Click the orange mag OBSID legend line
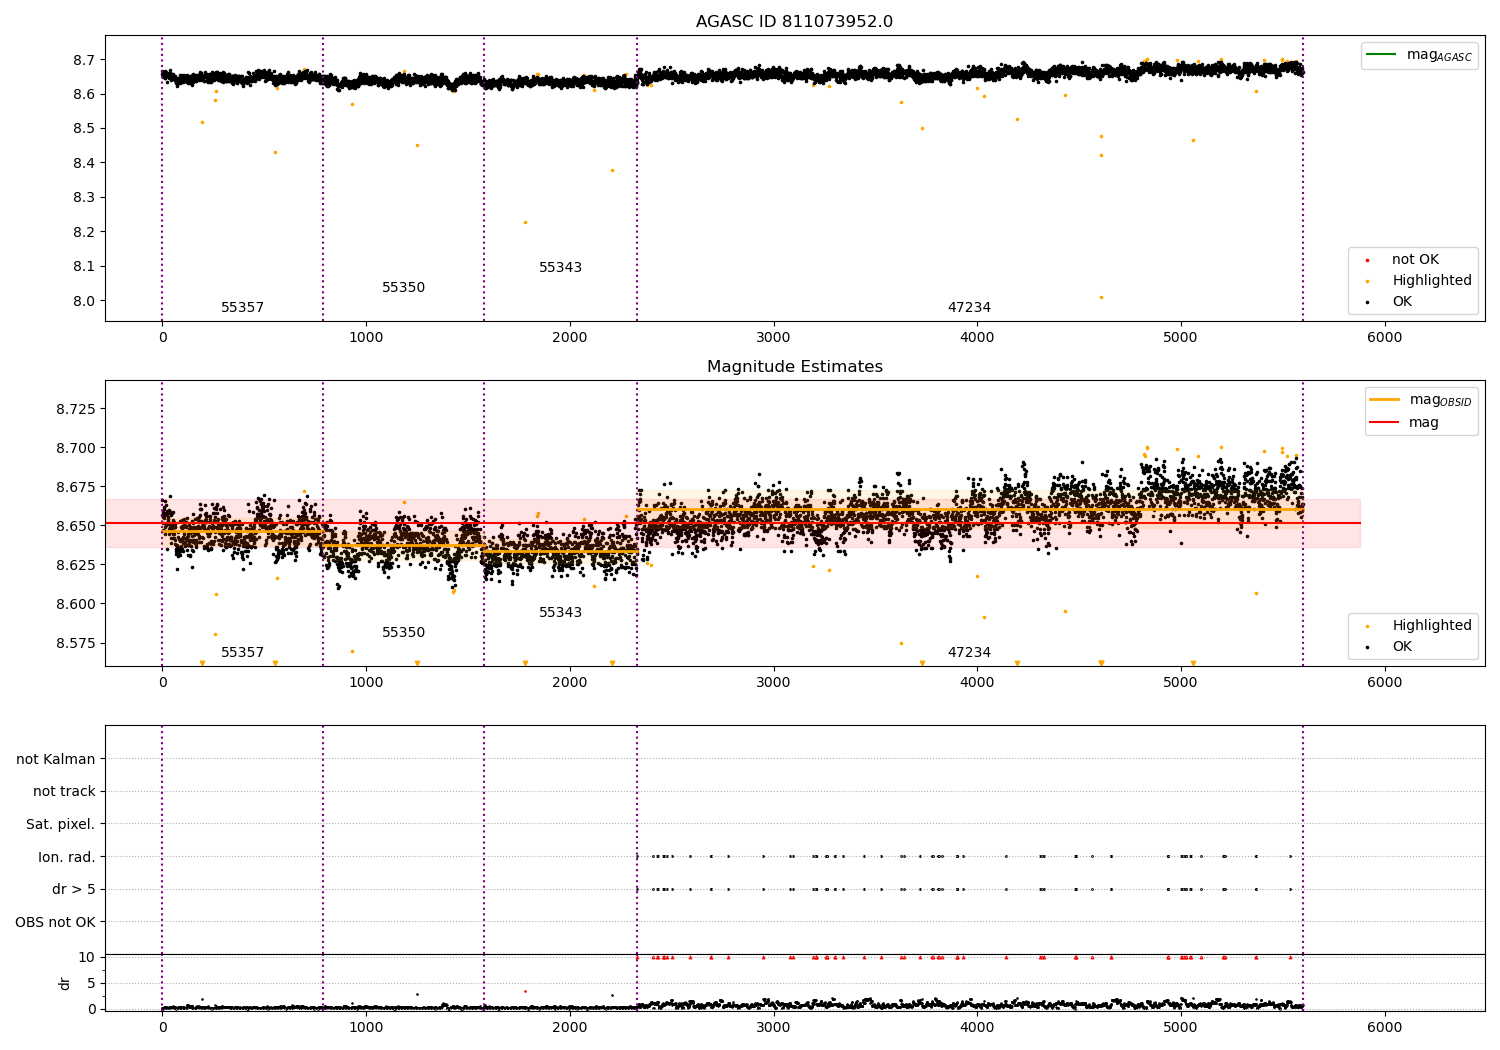Image resolution: width=1500 pixels, height=1050 pixels. coord(1385,400)
